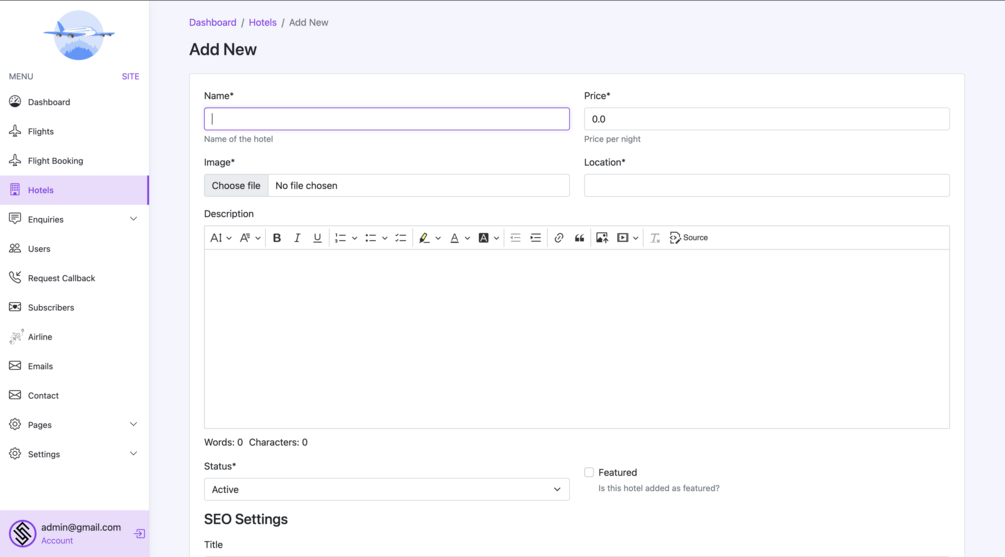Click the Choose file button
Viewport: 1005px width, 557px height.
click(x=236, y=185)
